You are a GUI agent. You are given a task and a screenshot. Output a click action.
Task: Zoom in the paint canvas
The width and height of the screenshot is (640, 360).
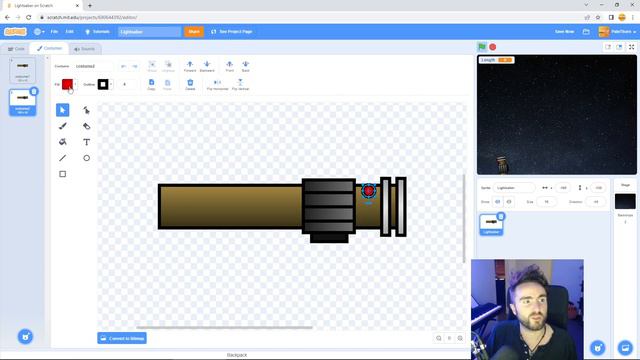point(460,338)
